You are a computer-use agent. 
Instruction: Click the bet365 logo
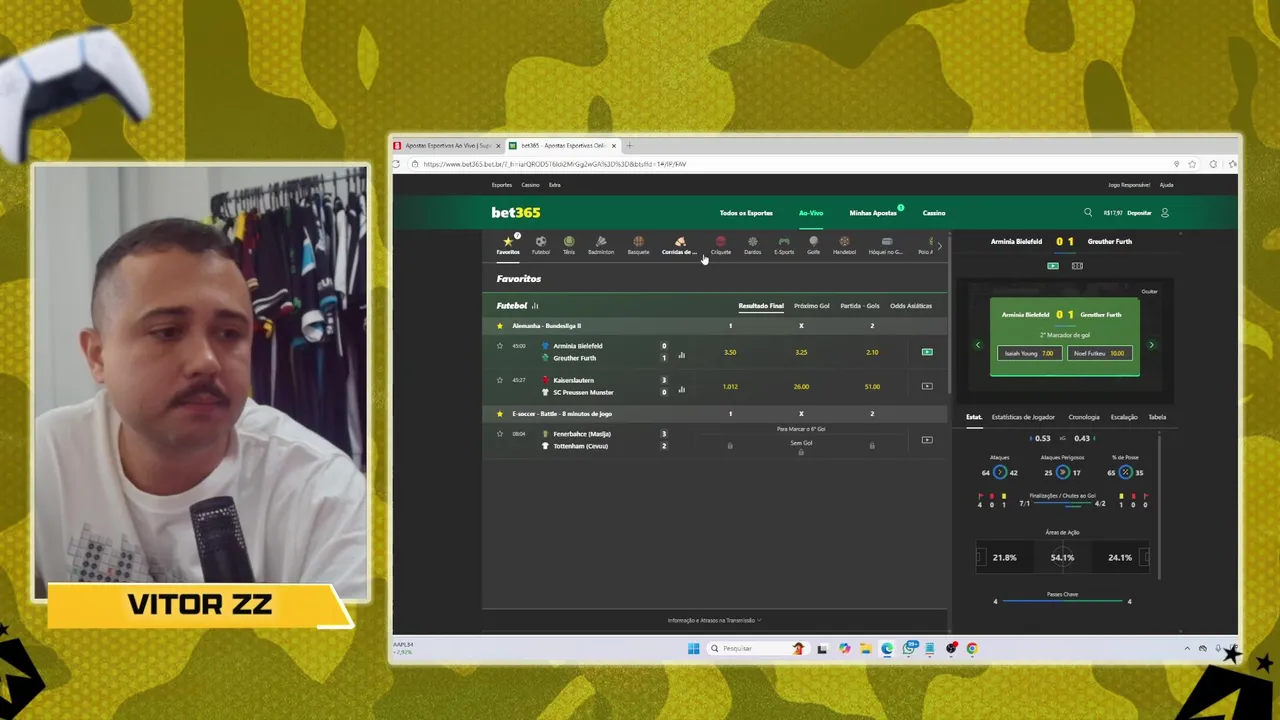click(515, 212)
